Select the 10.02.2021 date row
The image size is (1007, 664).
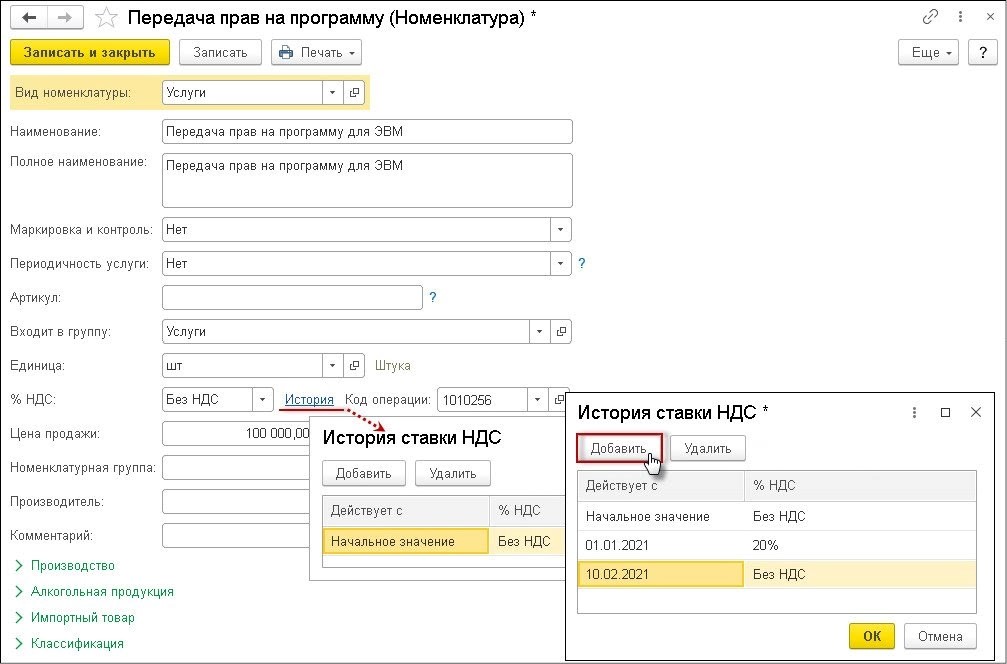(x=660, y=574)
